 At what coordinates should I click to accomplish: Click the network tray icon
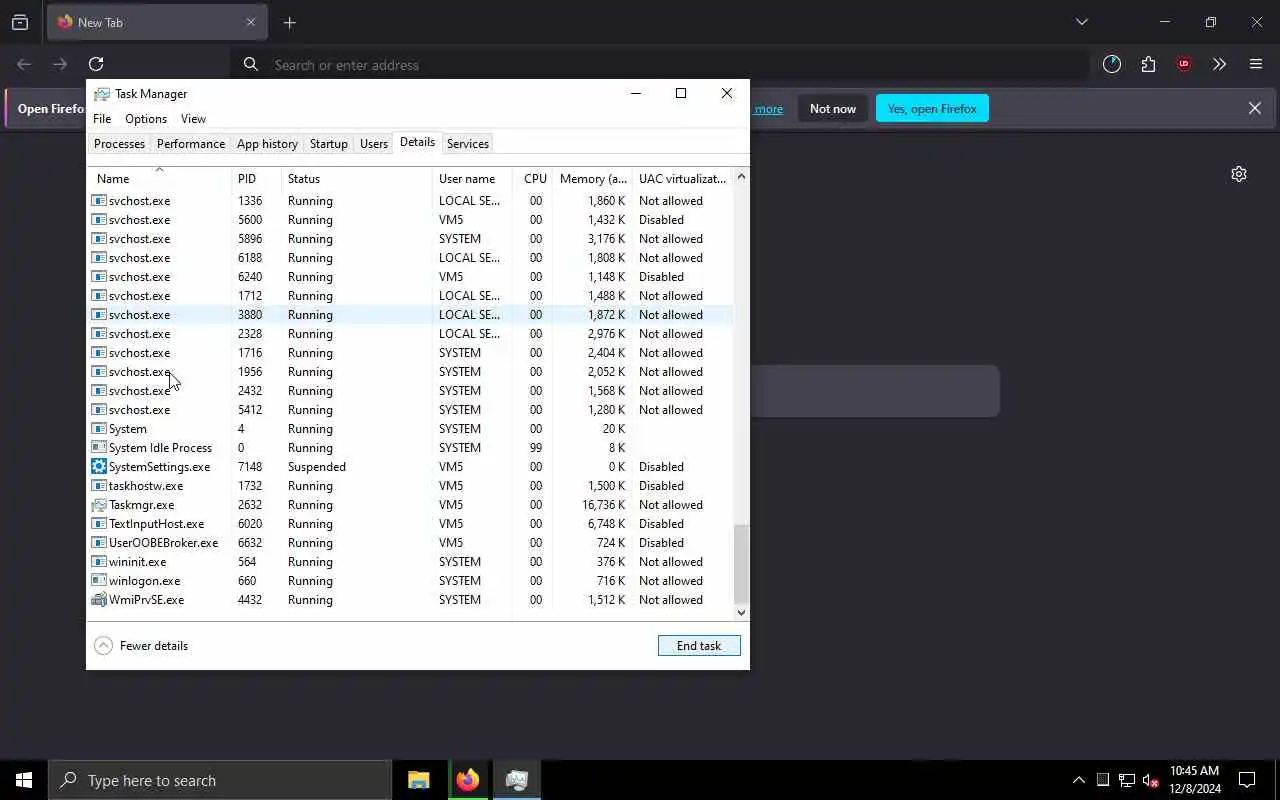tap(1126, 780)
